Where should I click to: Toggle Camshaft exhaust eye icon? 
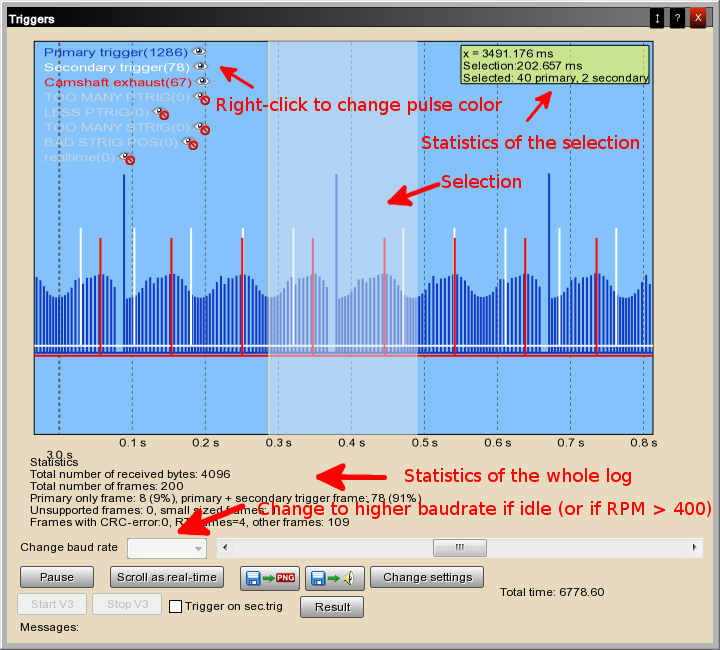[x=202, y=82]
